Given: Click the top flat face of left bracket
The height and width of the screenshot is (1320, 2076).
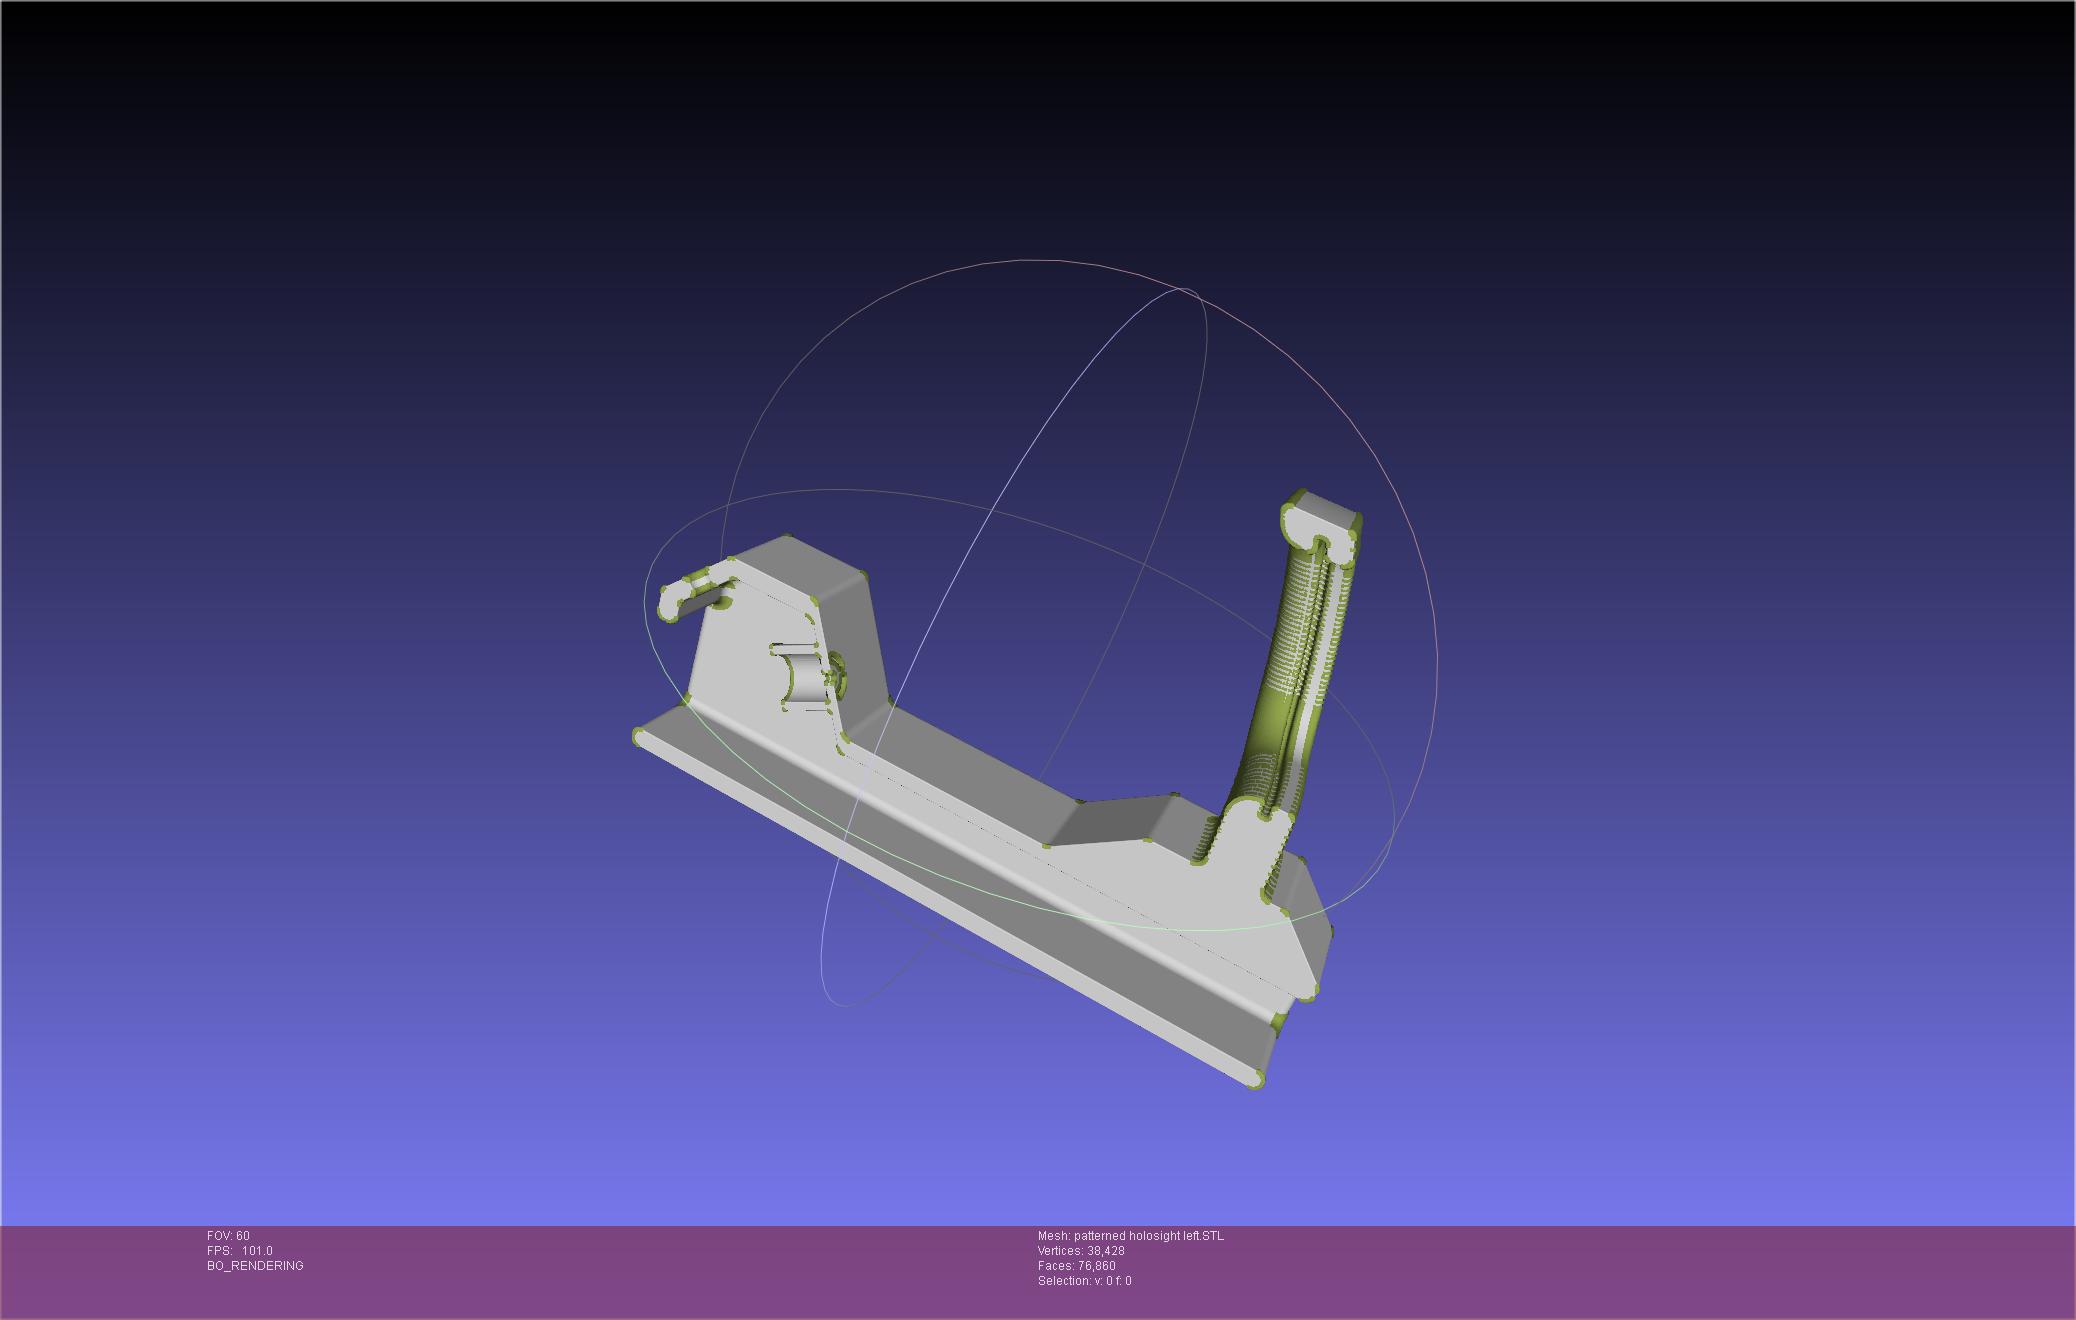Looking at the screenshot, I should point(800,565).
